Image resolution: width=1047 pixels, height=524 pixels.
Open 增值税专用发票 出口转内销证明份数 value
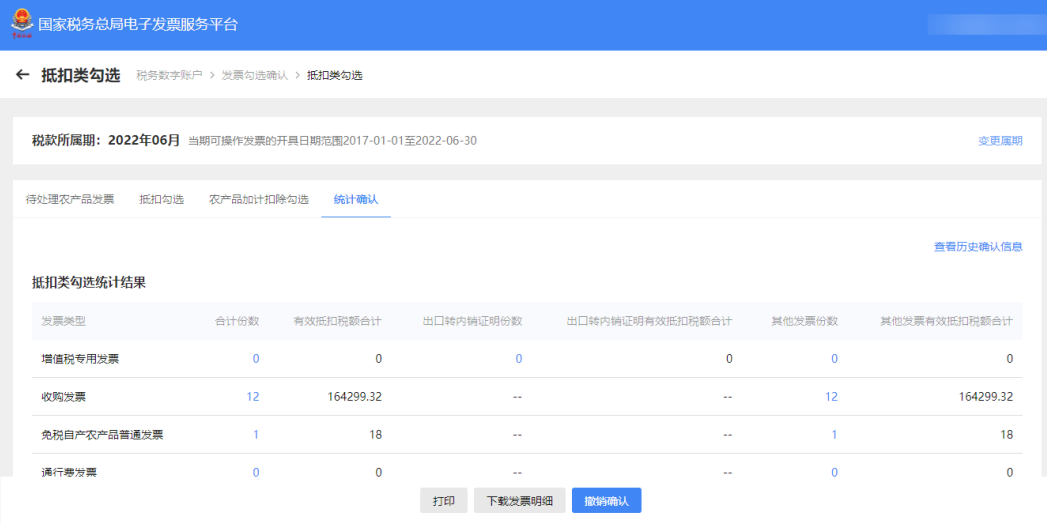[518, 359]
